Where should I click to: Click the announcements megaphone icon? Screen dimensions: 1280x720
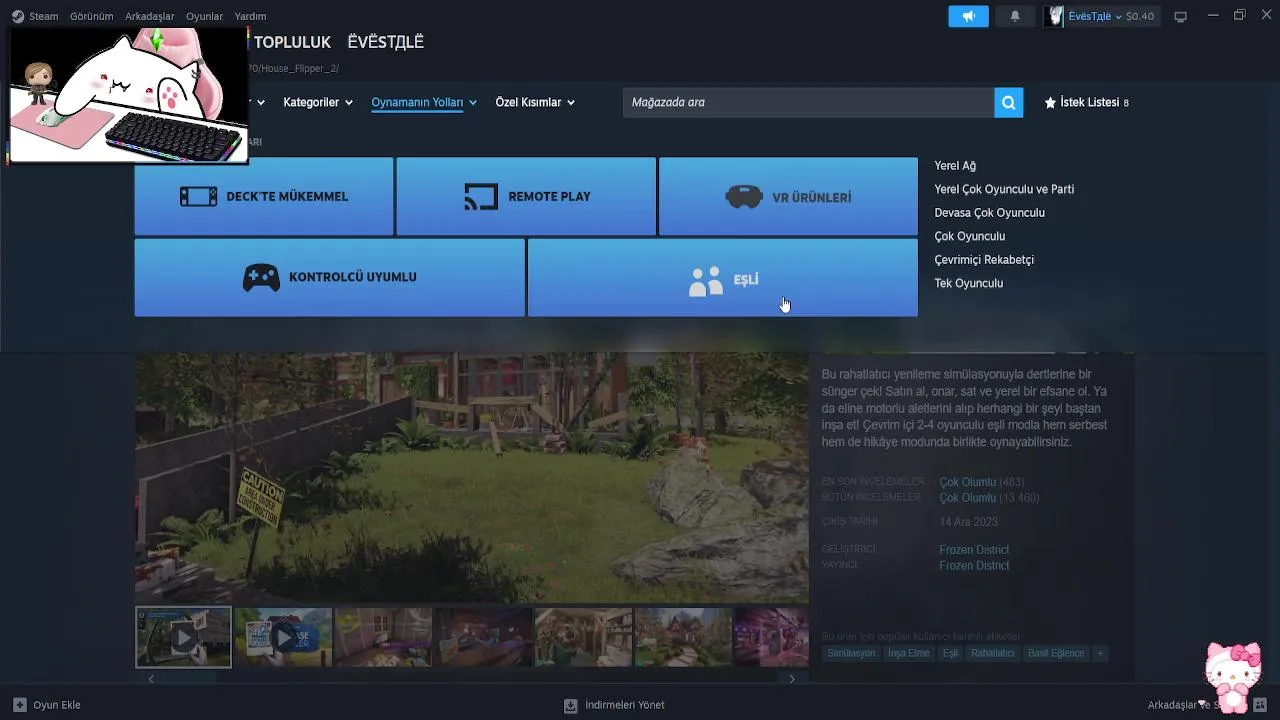[968, 16]
